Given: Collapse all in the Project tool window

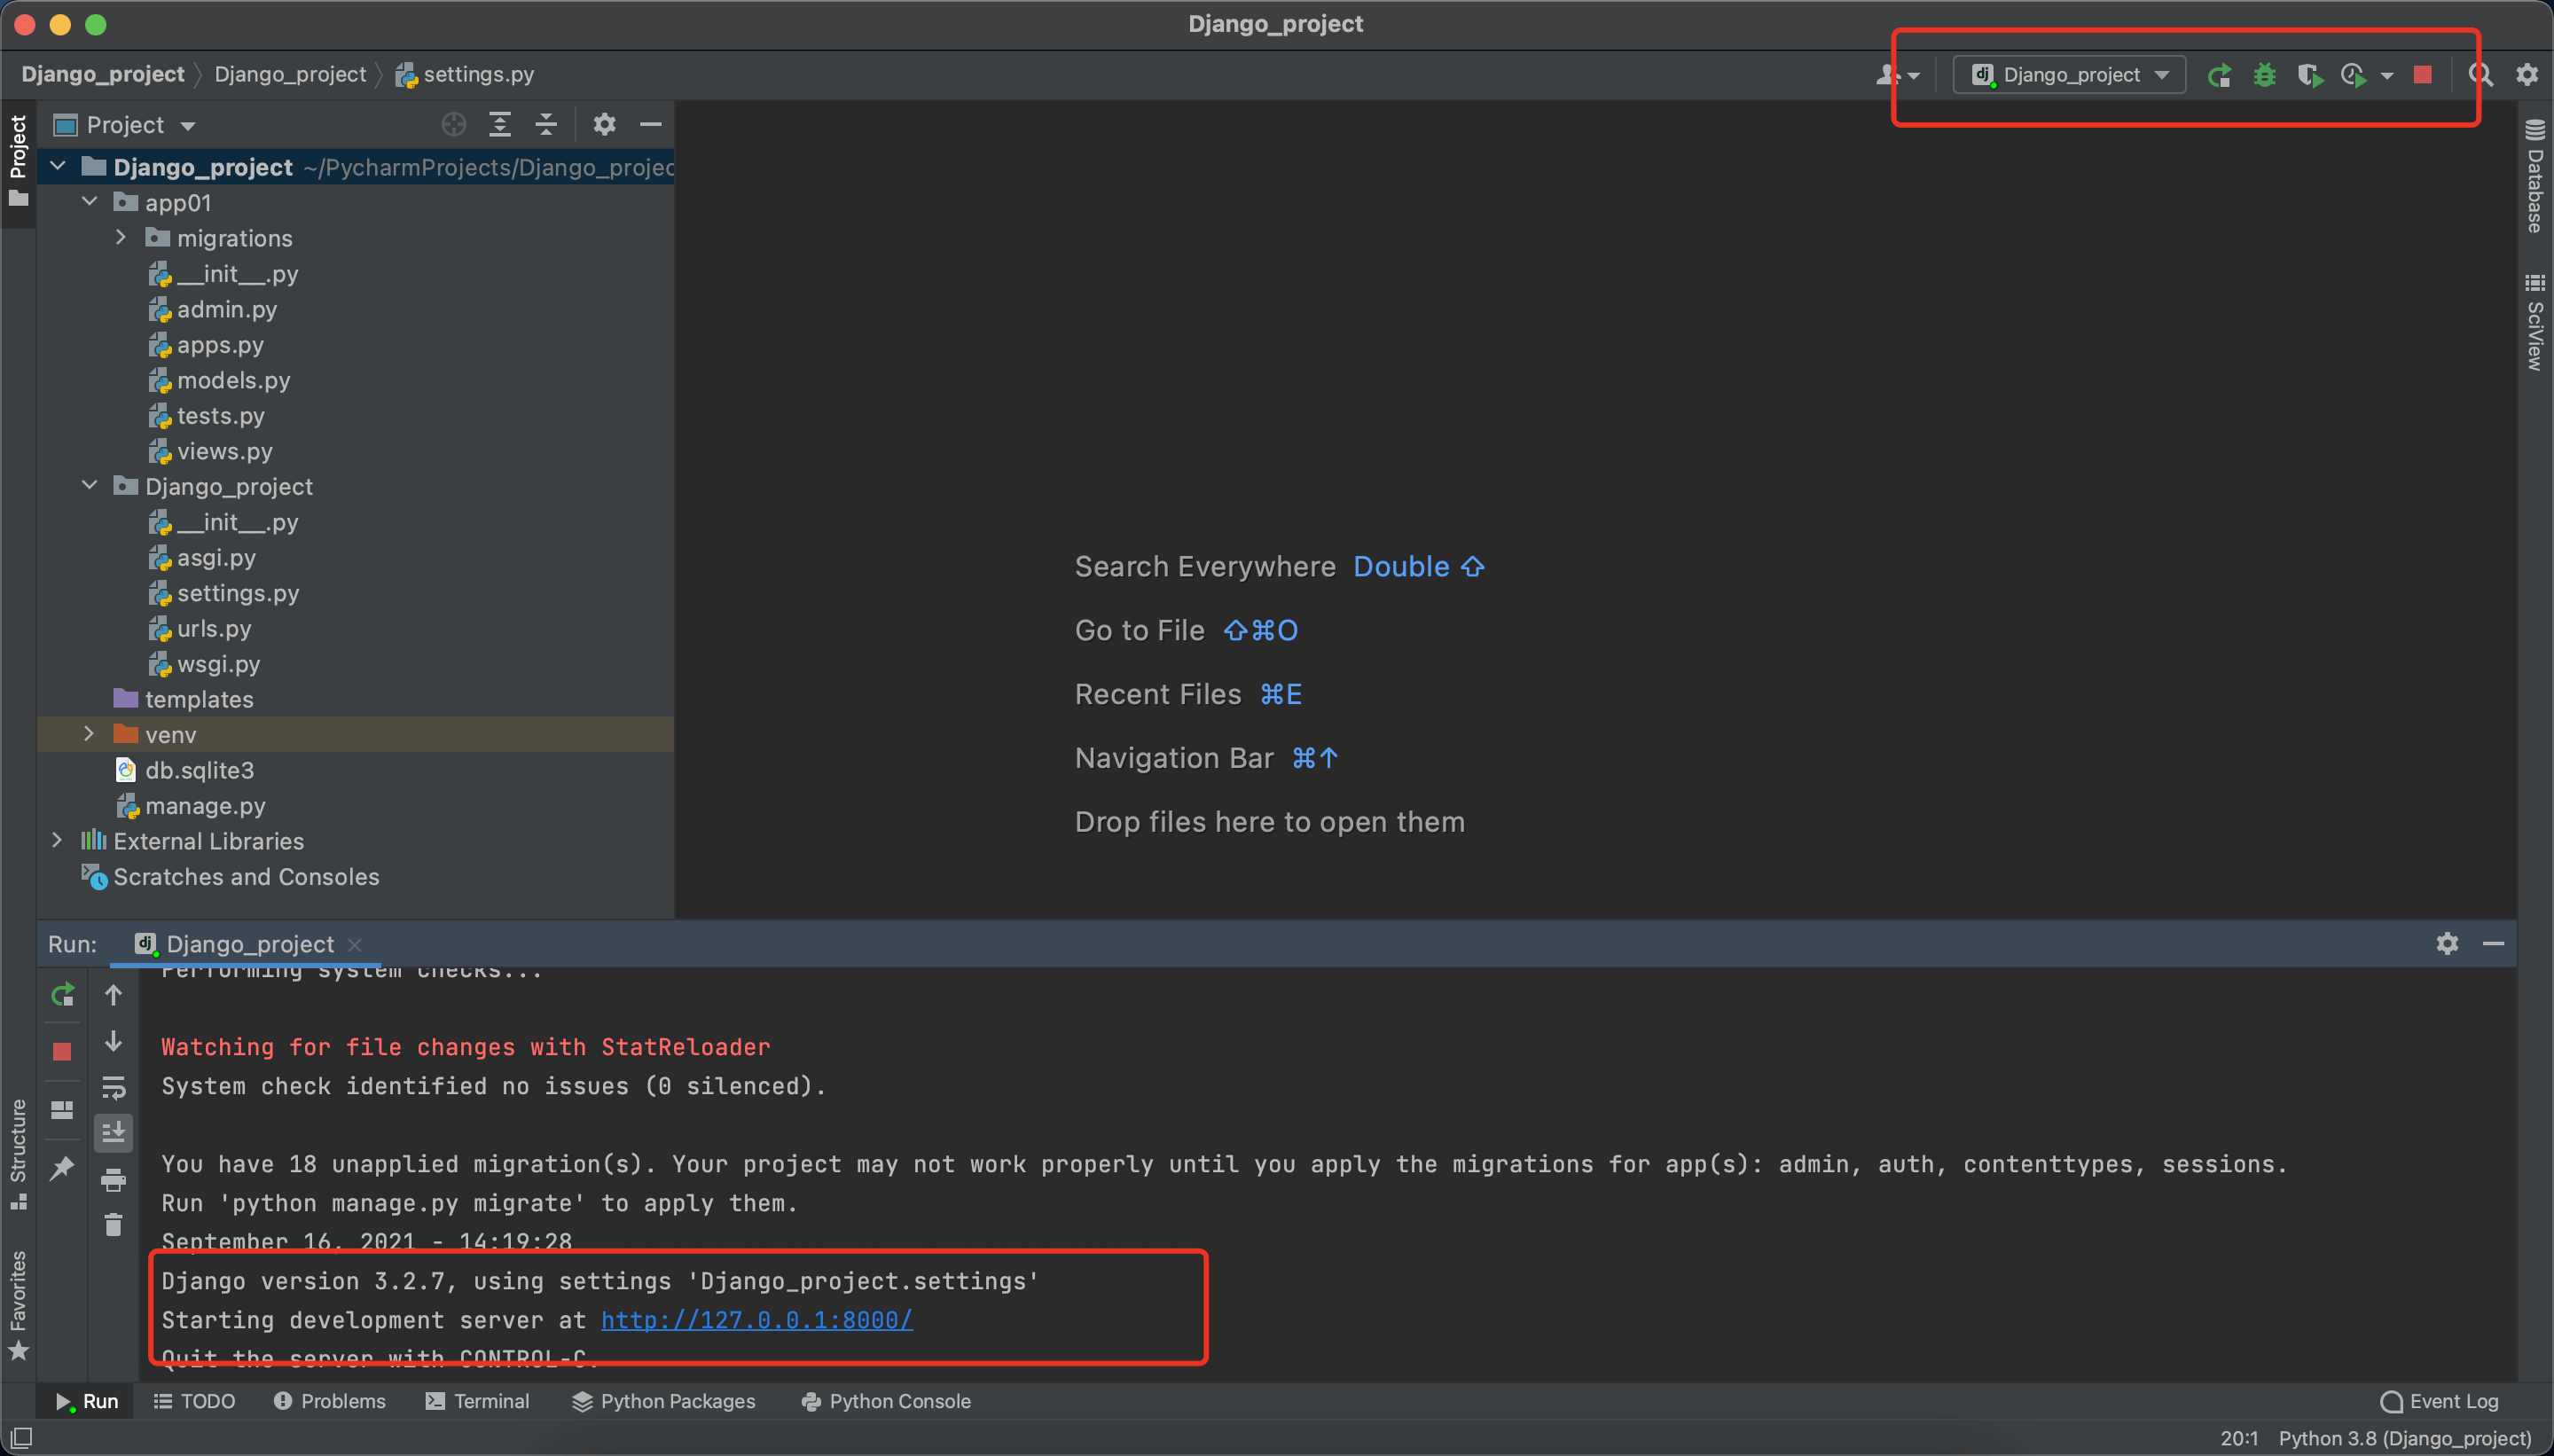Looking at the screenshot, I should tap(546, 124).
